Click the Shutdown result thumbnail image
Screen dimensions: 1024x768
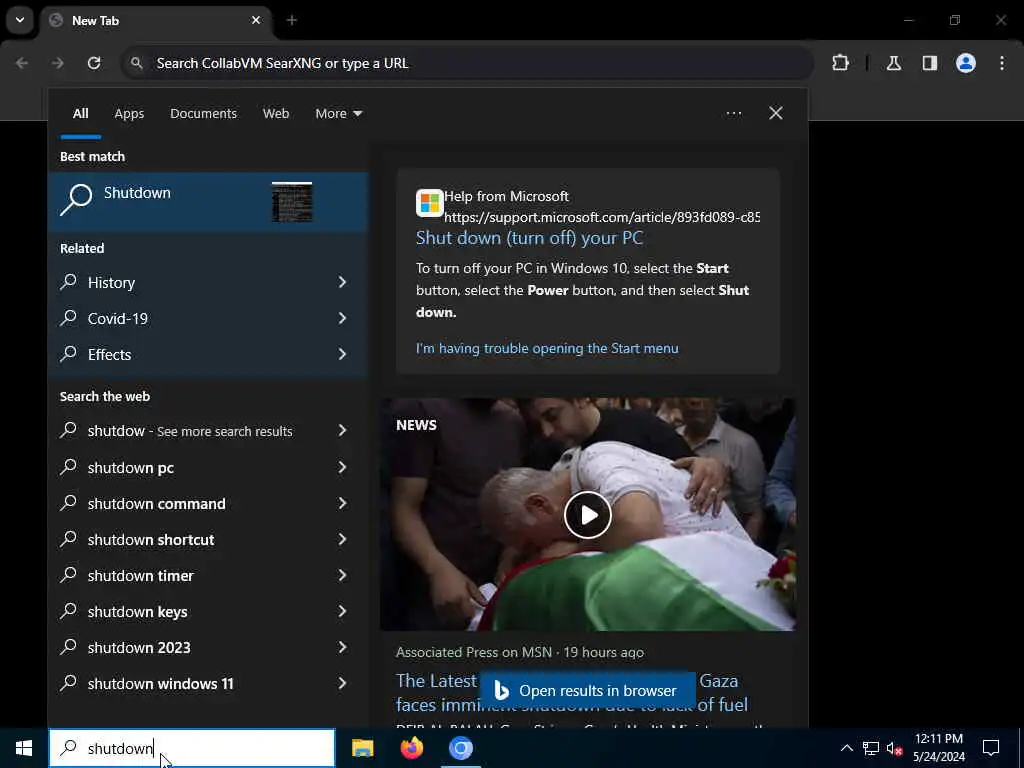tap(292, 202)
